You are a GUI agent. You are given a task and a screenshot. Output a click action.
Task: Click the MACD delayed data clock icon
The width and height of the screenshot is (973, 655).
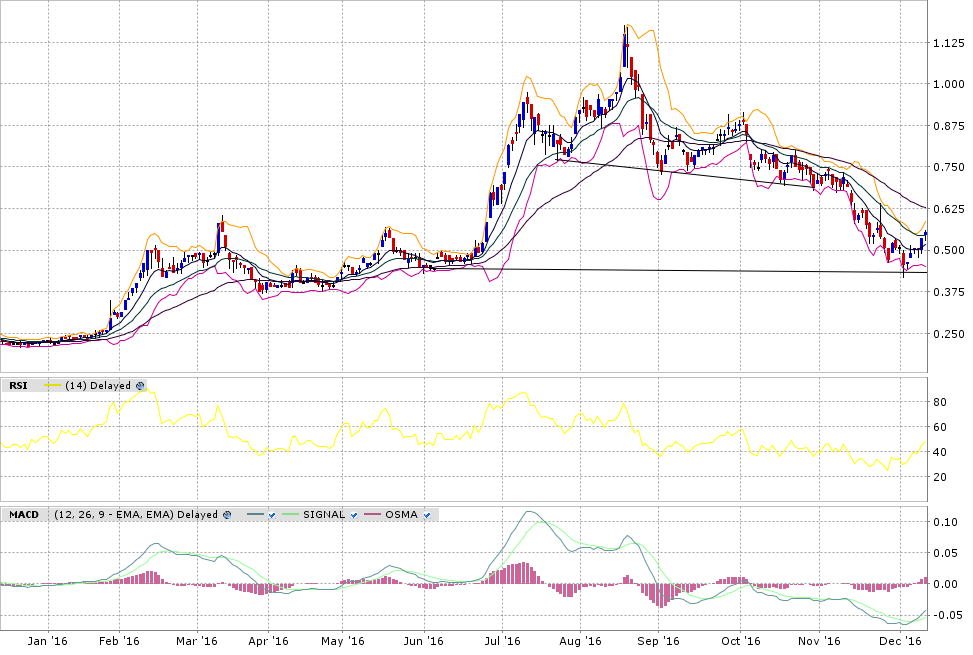point(227,515)
